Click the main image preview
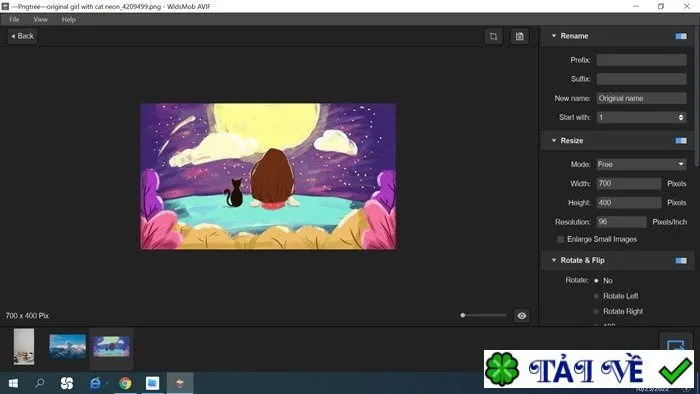The height and width of the screenshot is (394, 700). click(268, 176)
